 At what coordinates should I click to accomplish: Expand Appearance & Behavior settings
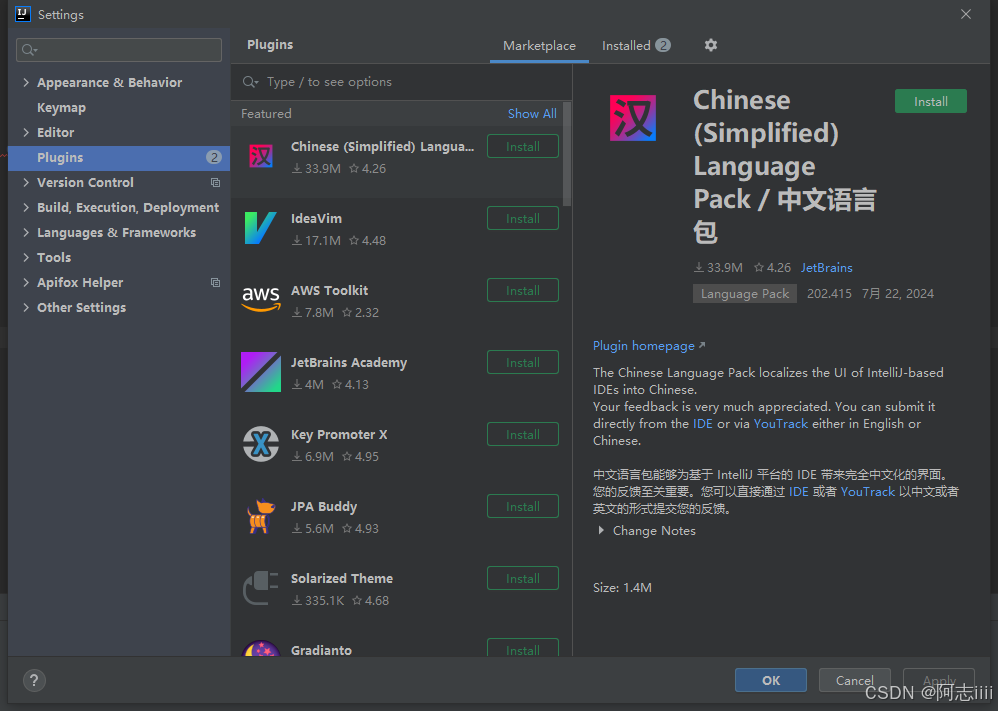point(26,82)
